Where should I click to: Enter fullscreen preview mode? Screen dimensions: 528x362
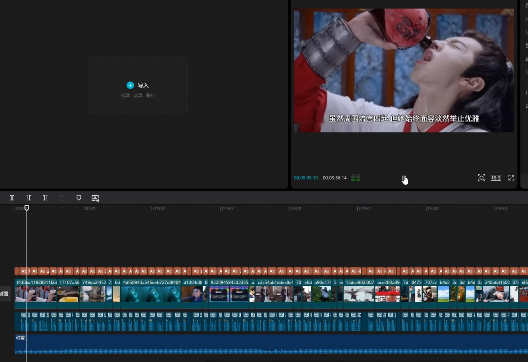pyautogui.click(x=511, y=178)
